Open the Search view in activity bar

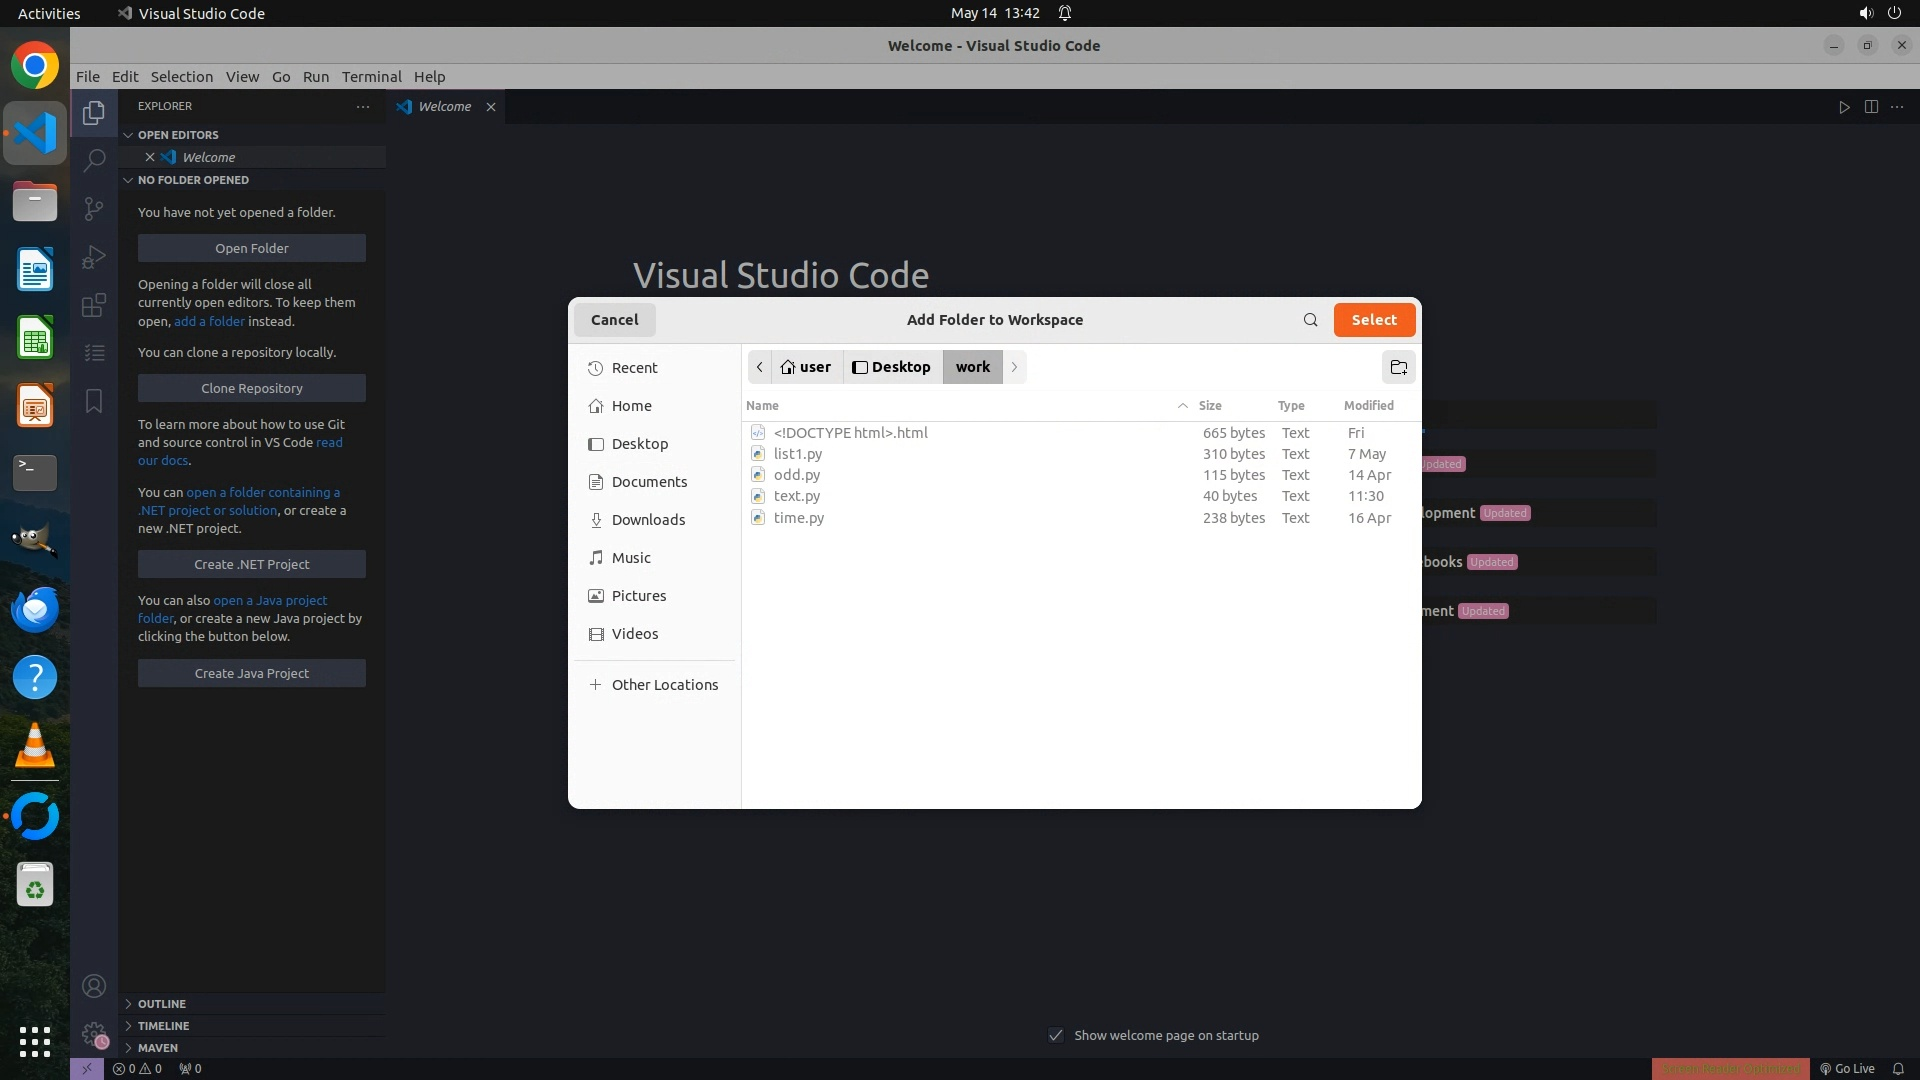(94, 160)
